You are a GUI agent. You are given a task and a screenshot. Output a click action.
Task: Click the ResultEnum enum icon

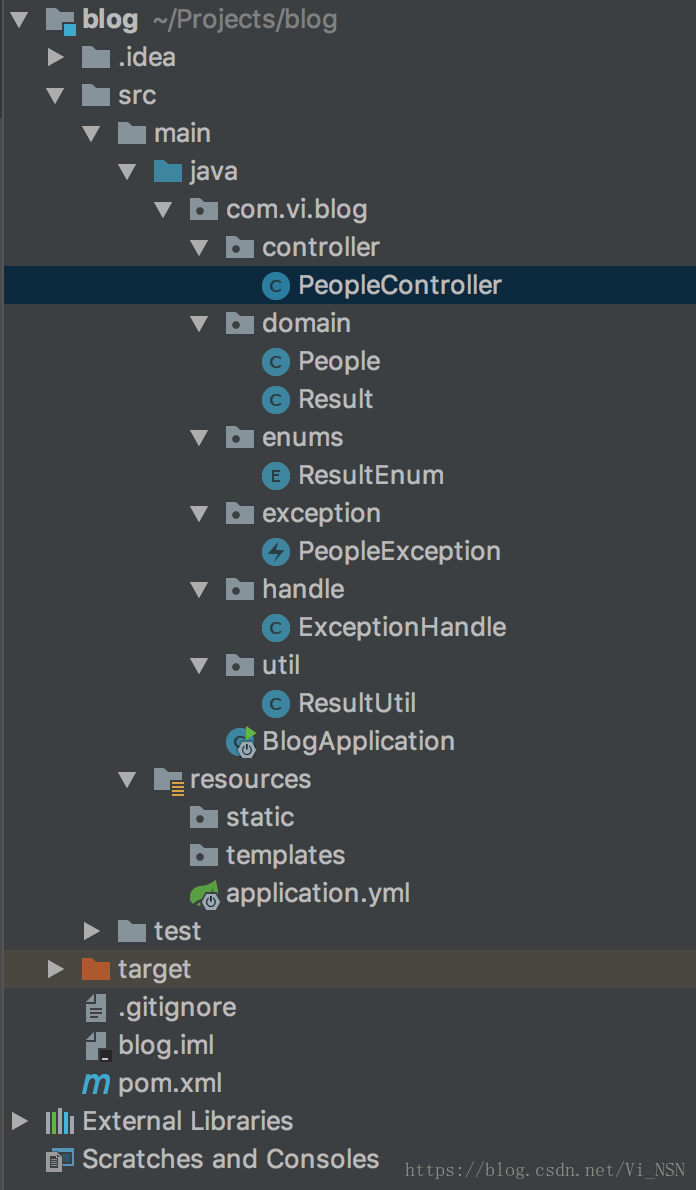pyautogui.click(x=275, y=476)
